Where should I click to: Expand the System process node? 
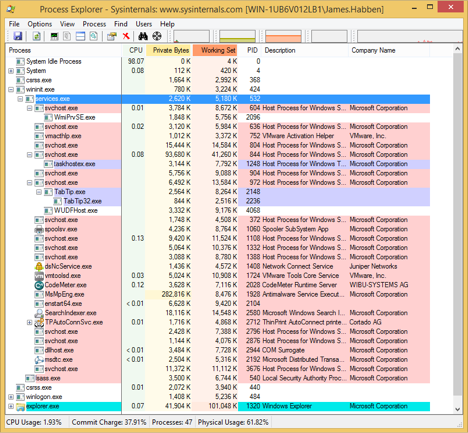point(11,71)
